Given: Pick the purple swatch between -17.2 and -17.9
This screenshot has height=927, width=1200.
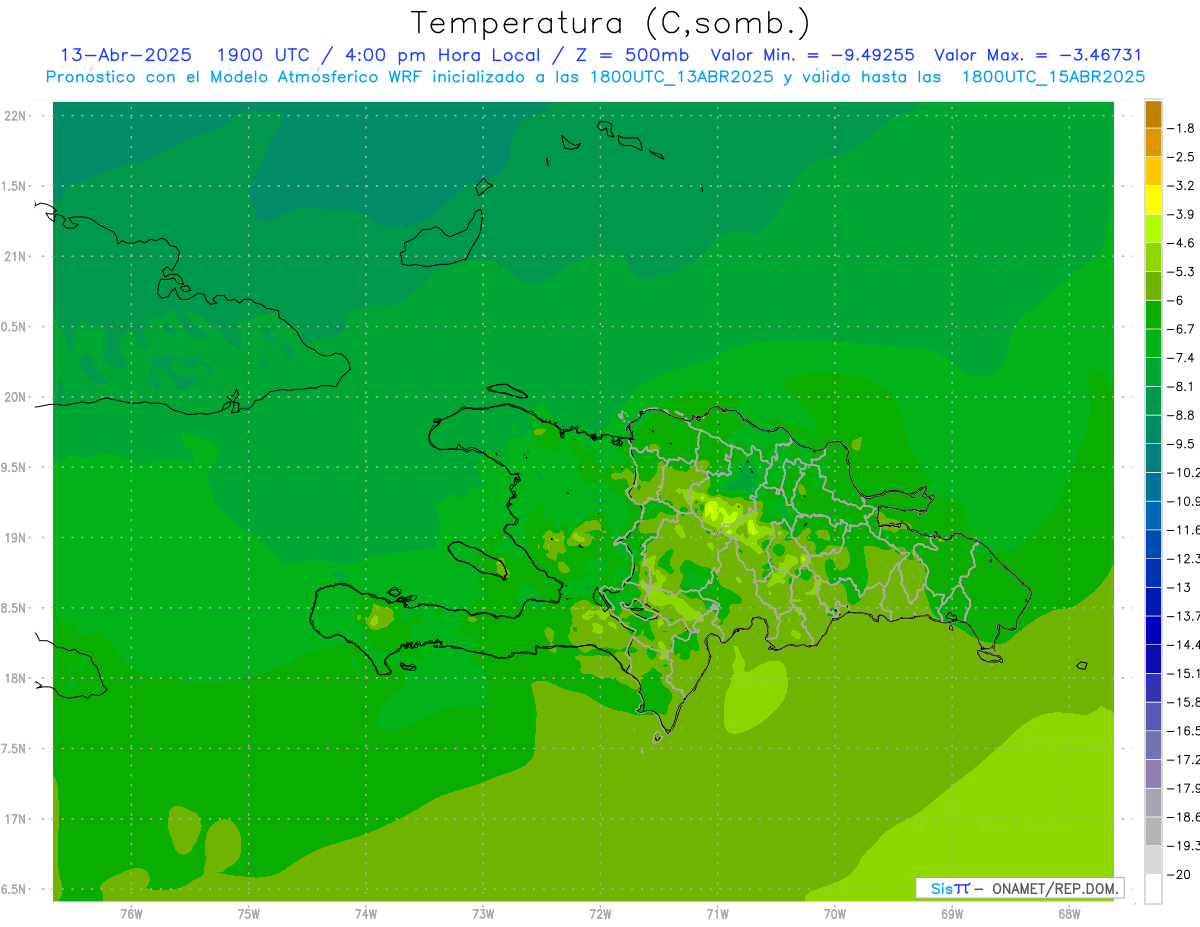Looking at the screenshot, I should (1153, 773).
